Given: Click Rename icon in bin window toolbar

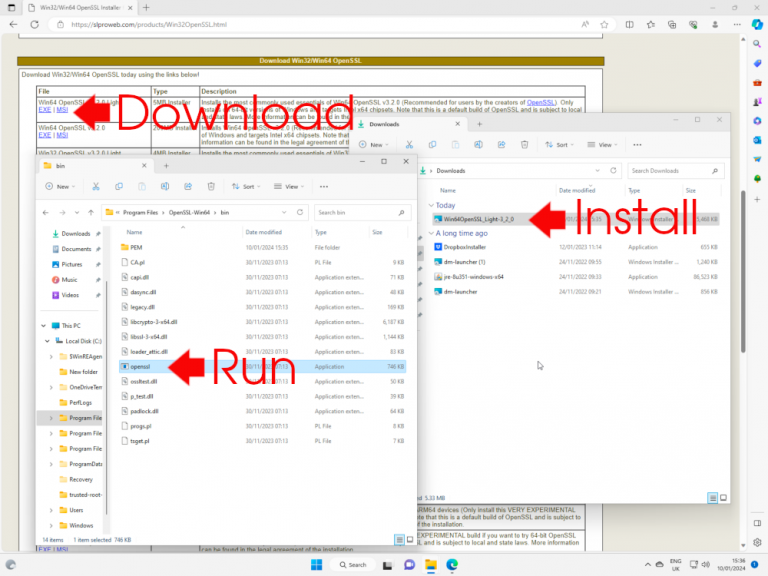Looking at the screenshot, I should pyautogui.click(x=165, y=187).
